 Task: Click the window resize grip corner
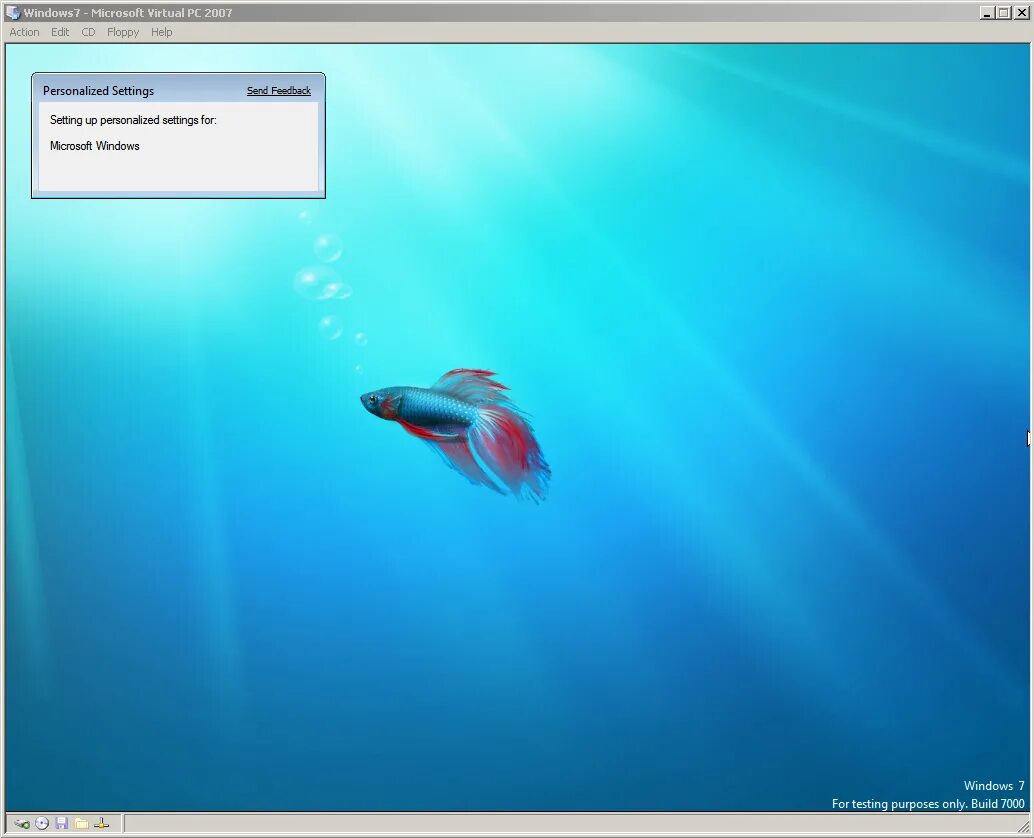click(1024, 827)
